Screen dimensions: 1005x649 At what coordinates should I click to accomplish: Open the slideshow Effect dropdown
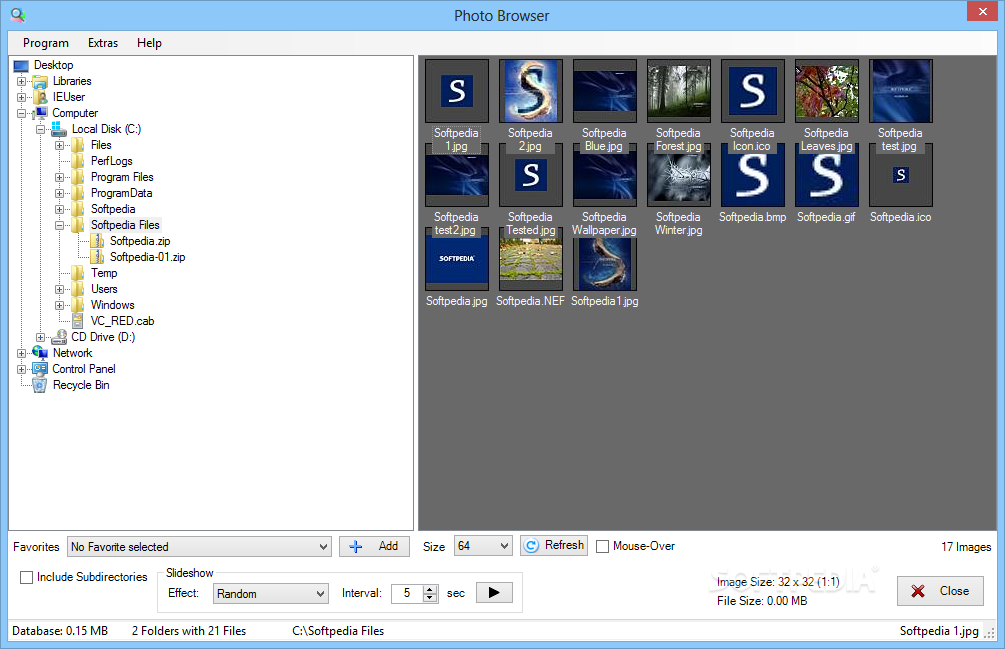click(270, 593)
